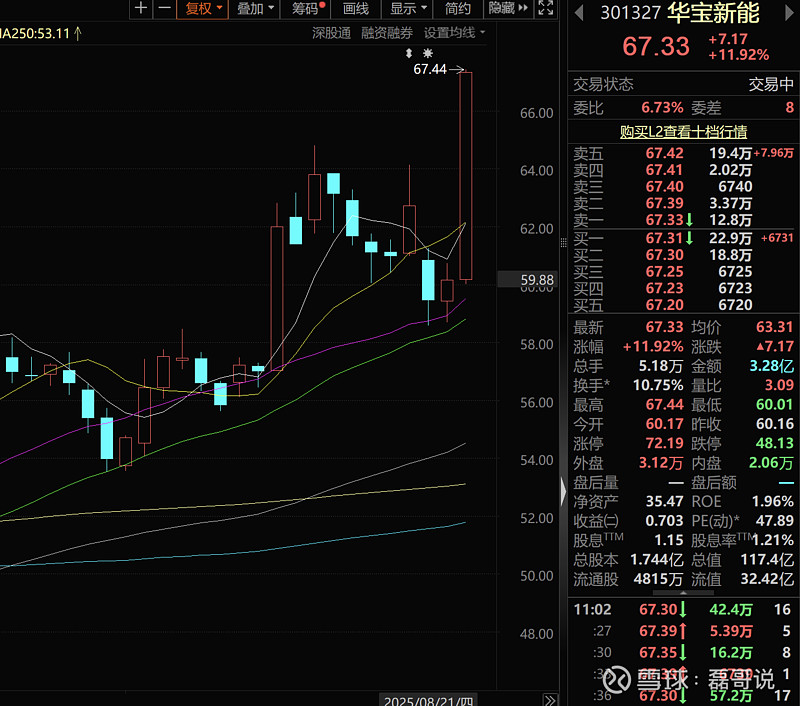Select 买四 bid row at 67.23
Viewport: 800px width, 706px height.
click(x=683, y=289)
